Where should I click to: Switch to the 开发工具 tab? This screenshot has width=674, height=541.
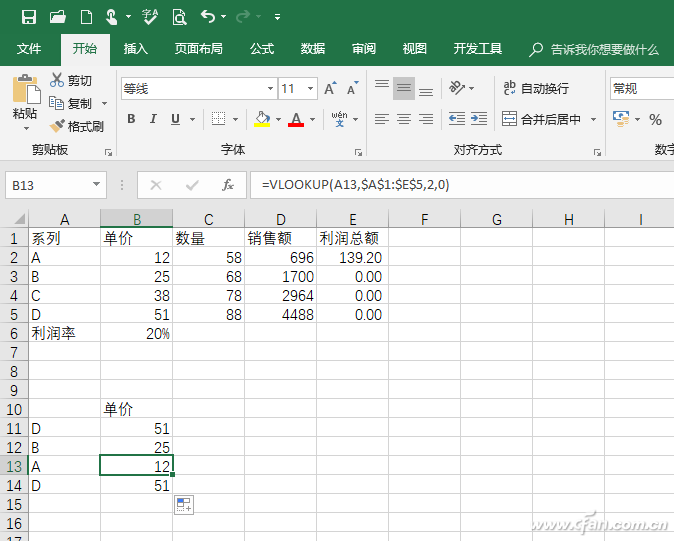coord(478,49)
